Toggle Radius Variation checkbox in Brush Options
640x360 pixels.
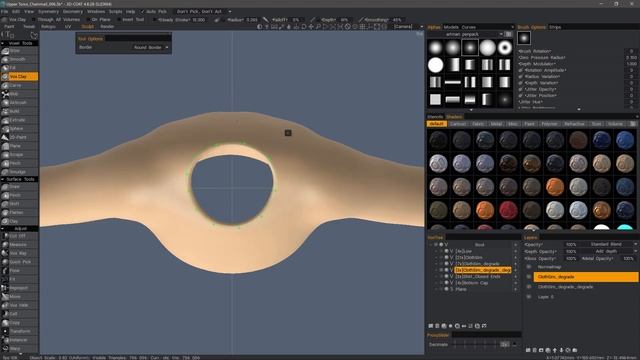pyautogui.click(x=520, y=76)
